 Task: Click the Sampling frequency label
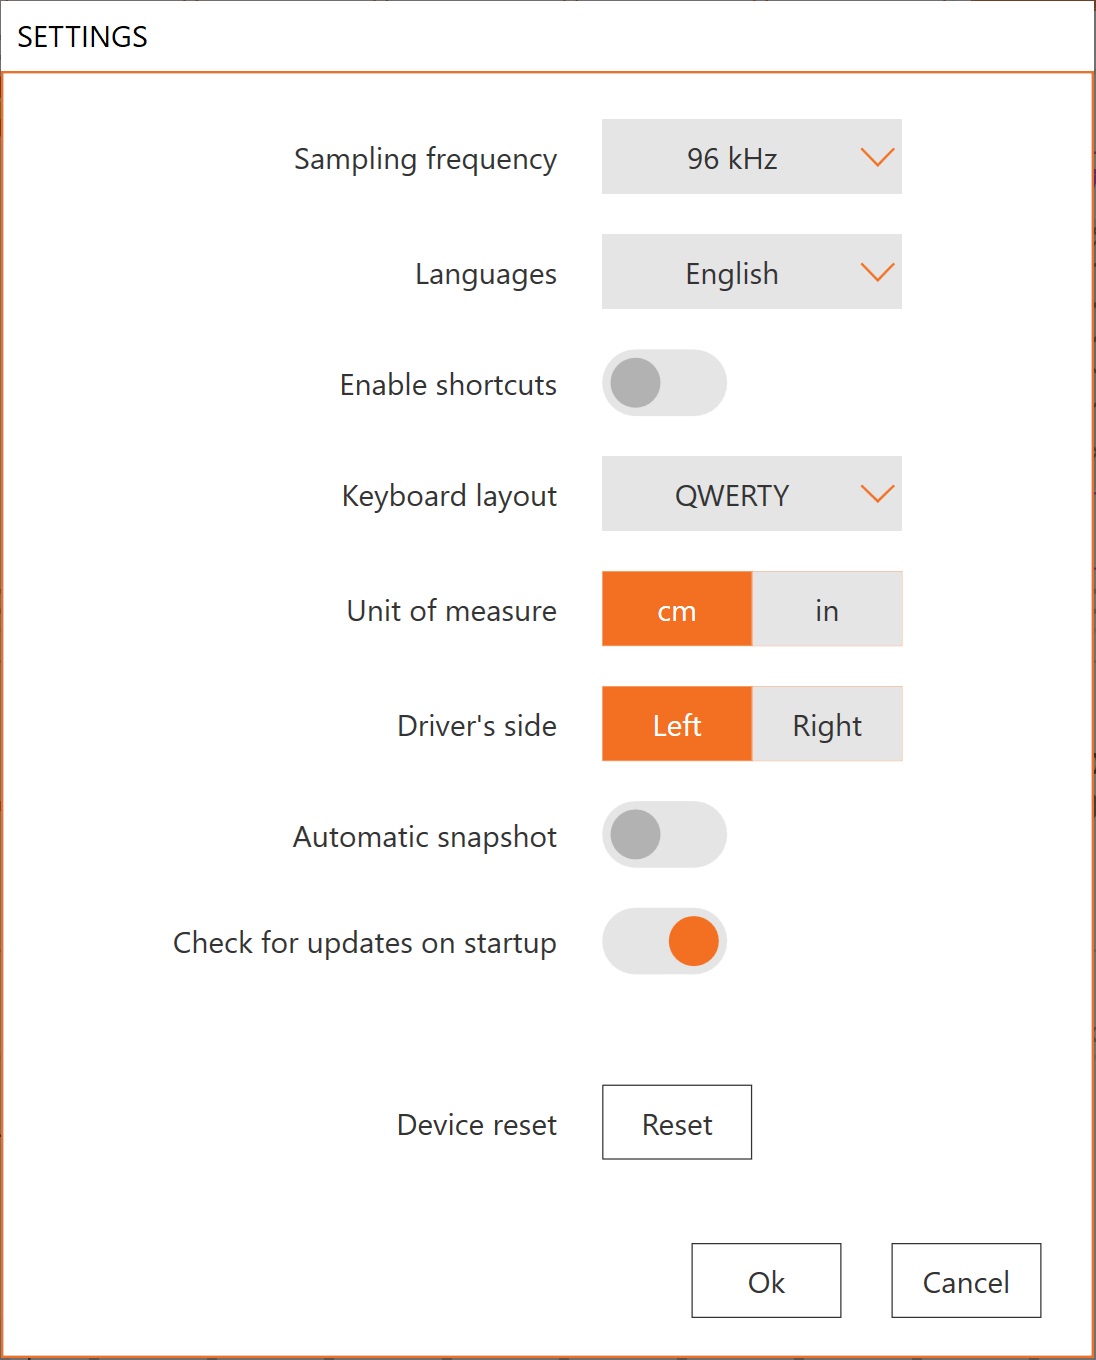tap(425, 159)
